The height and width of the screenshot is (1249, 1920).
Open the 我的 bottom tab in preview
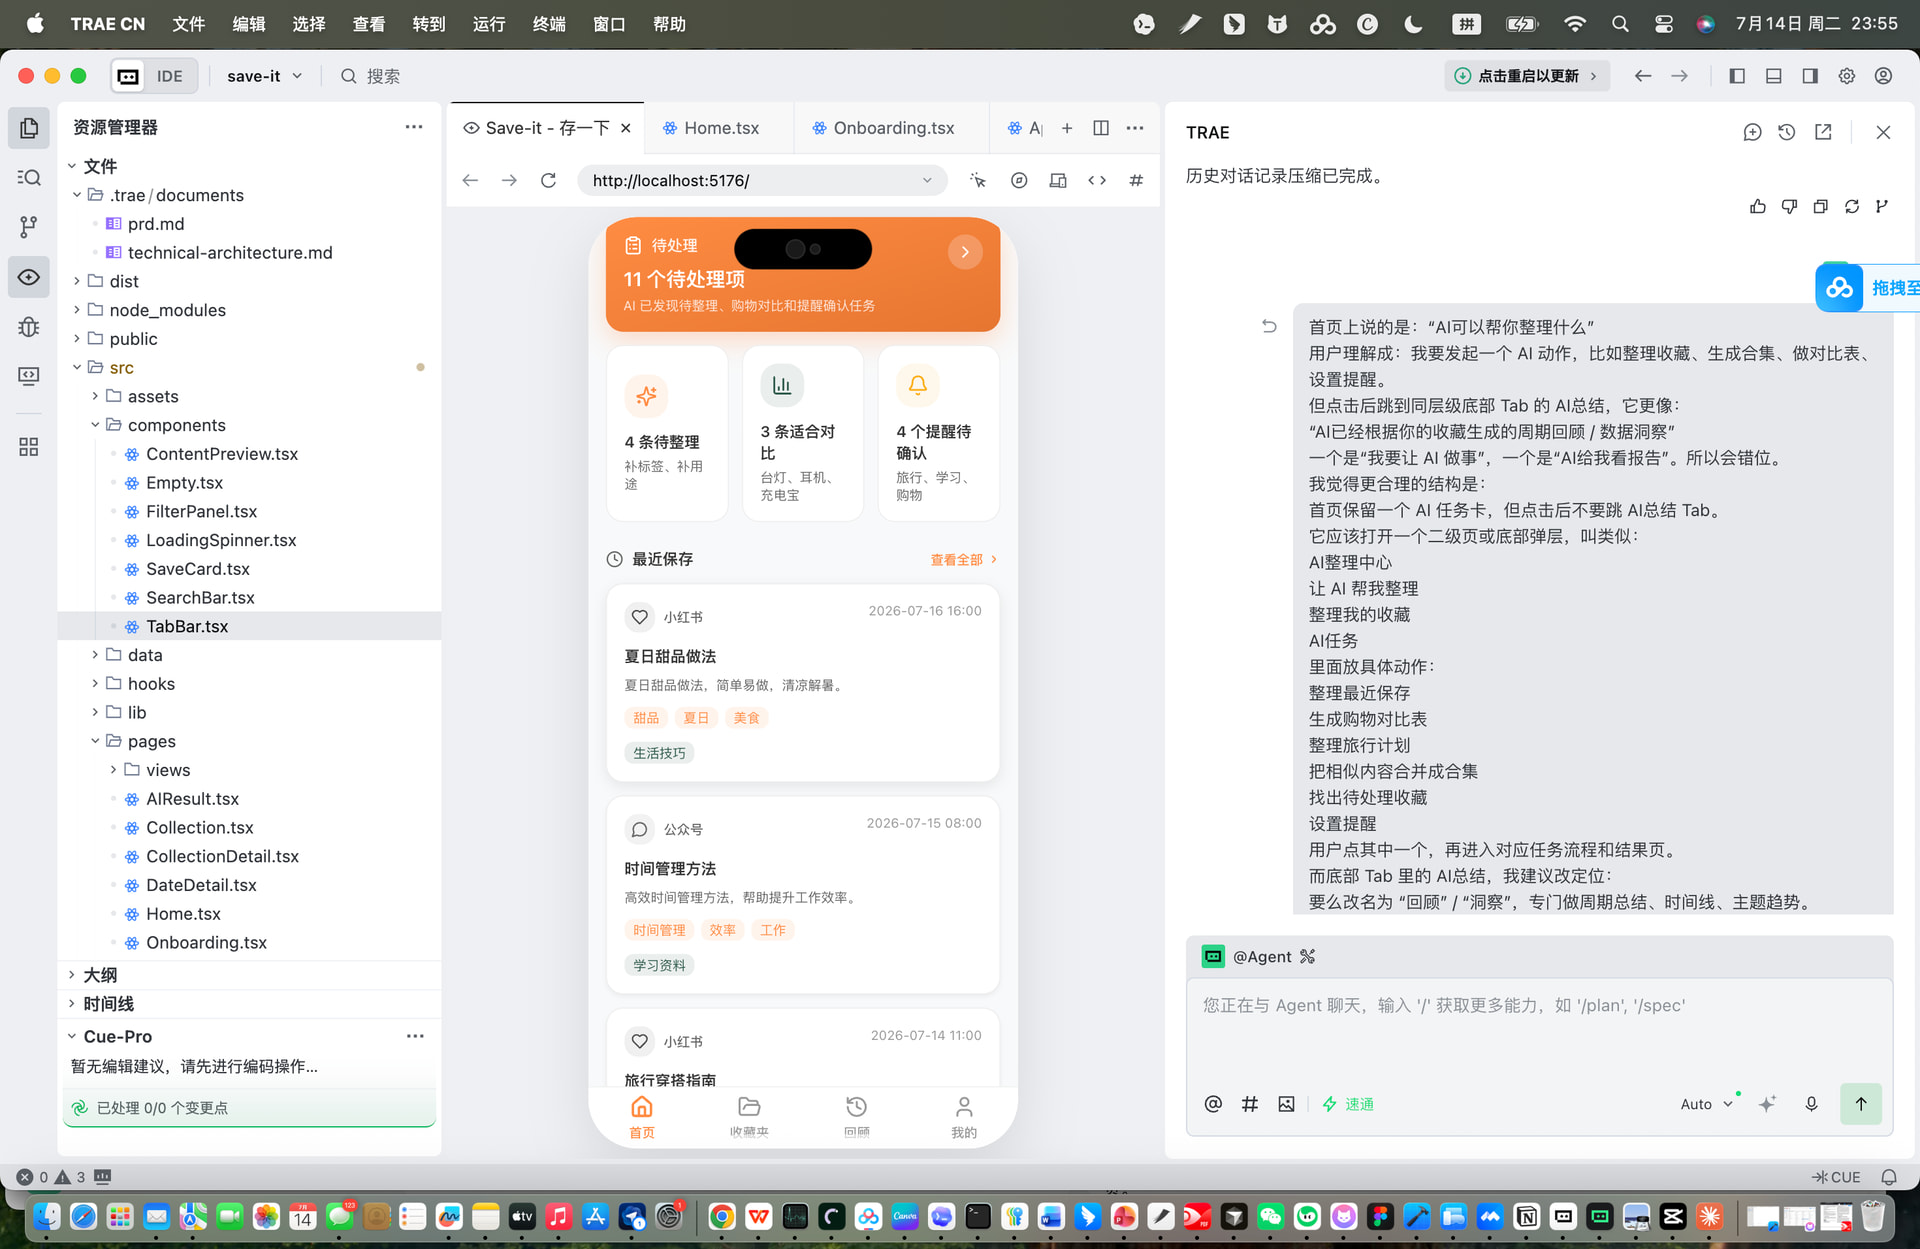pos(964,1117)
